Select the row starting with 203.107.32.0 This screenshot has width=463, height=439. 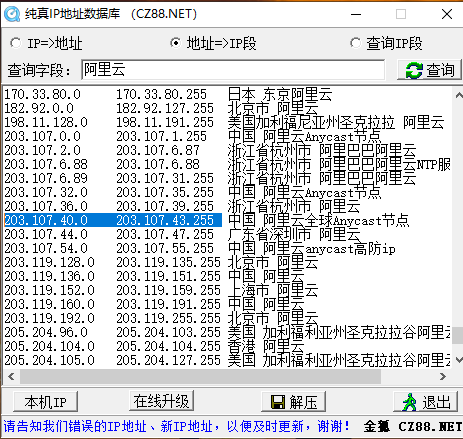227,192
